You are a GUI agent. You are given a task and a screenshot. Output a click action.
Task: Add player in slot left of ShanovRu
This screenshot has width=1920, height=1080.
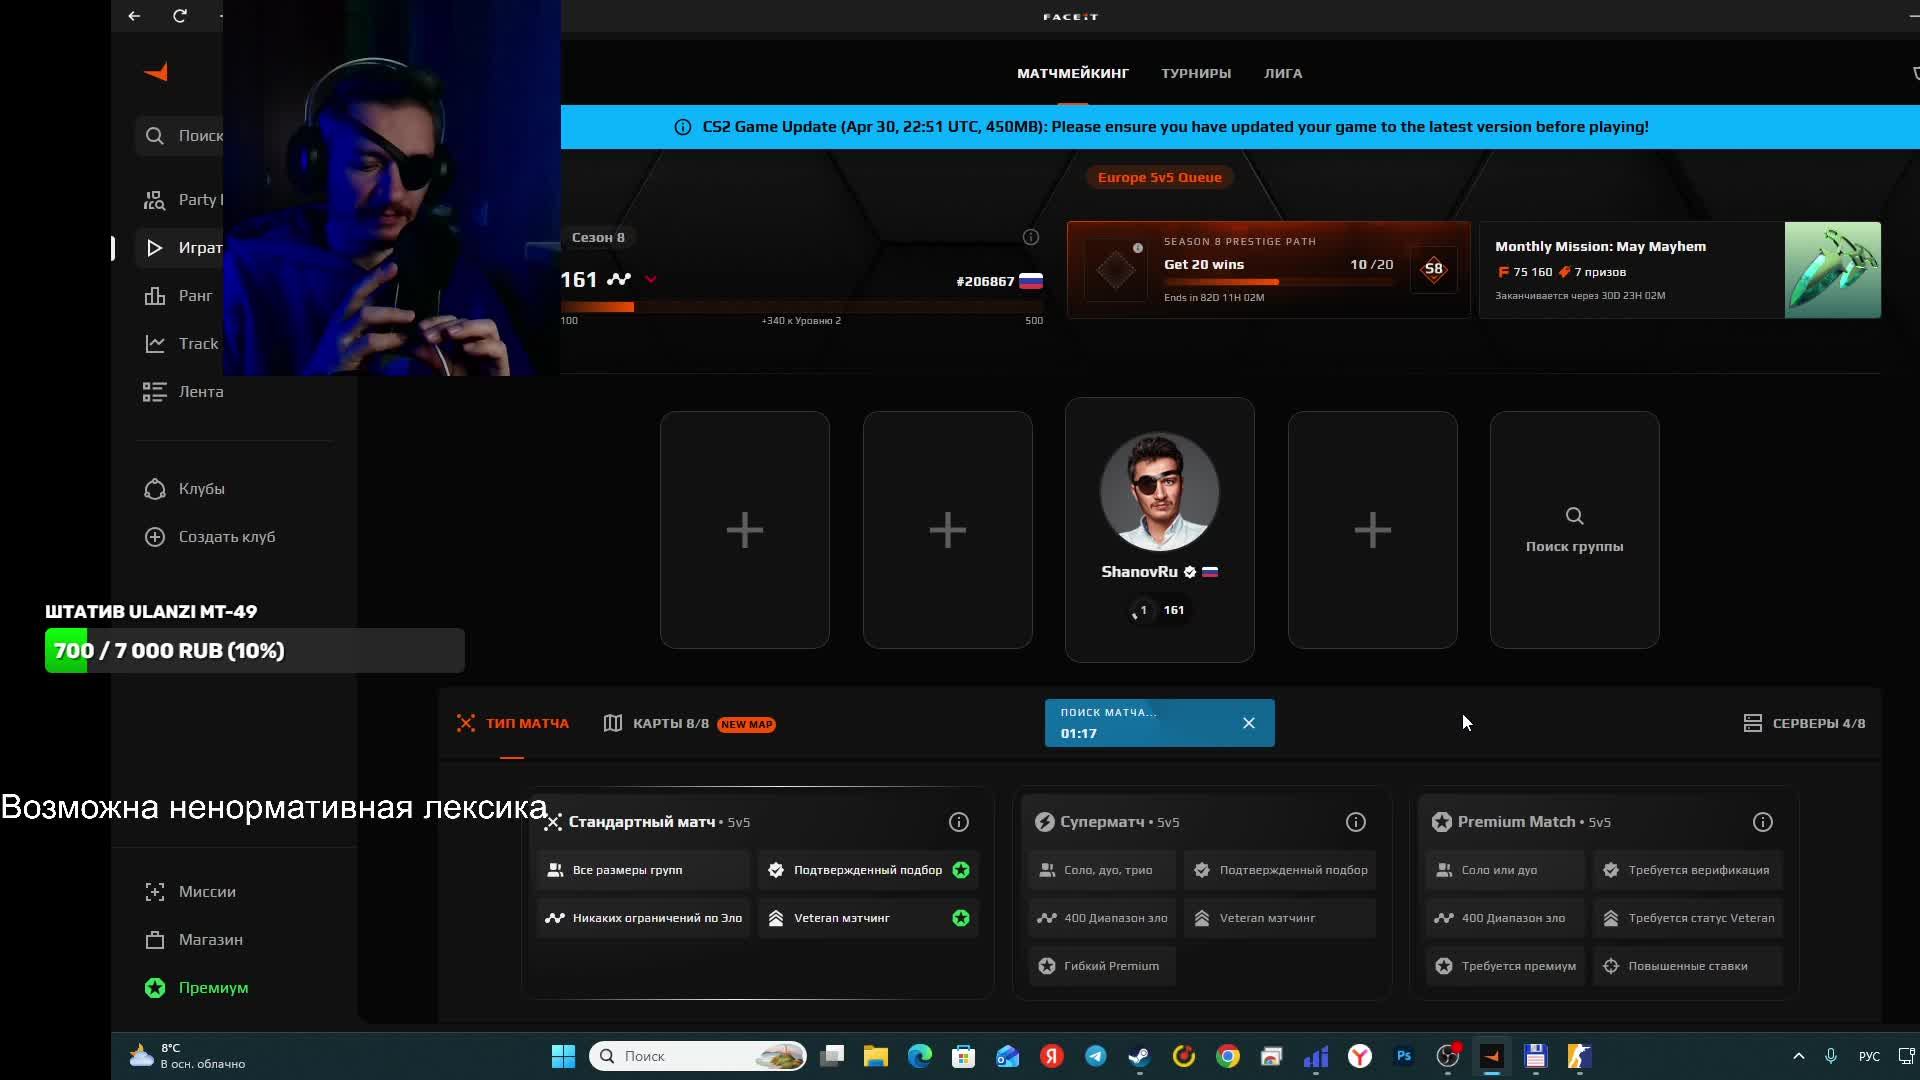pyautogui.click(x=948, y=530)
